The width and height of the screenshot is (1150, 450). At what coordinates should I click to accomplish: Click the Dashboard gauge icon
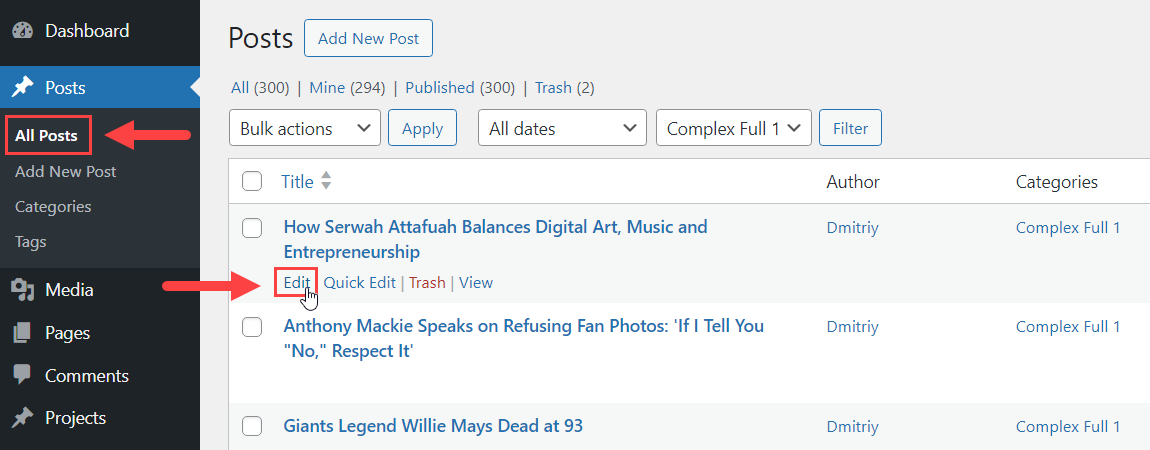(x=23, y=31)
